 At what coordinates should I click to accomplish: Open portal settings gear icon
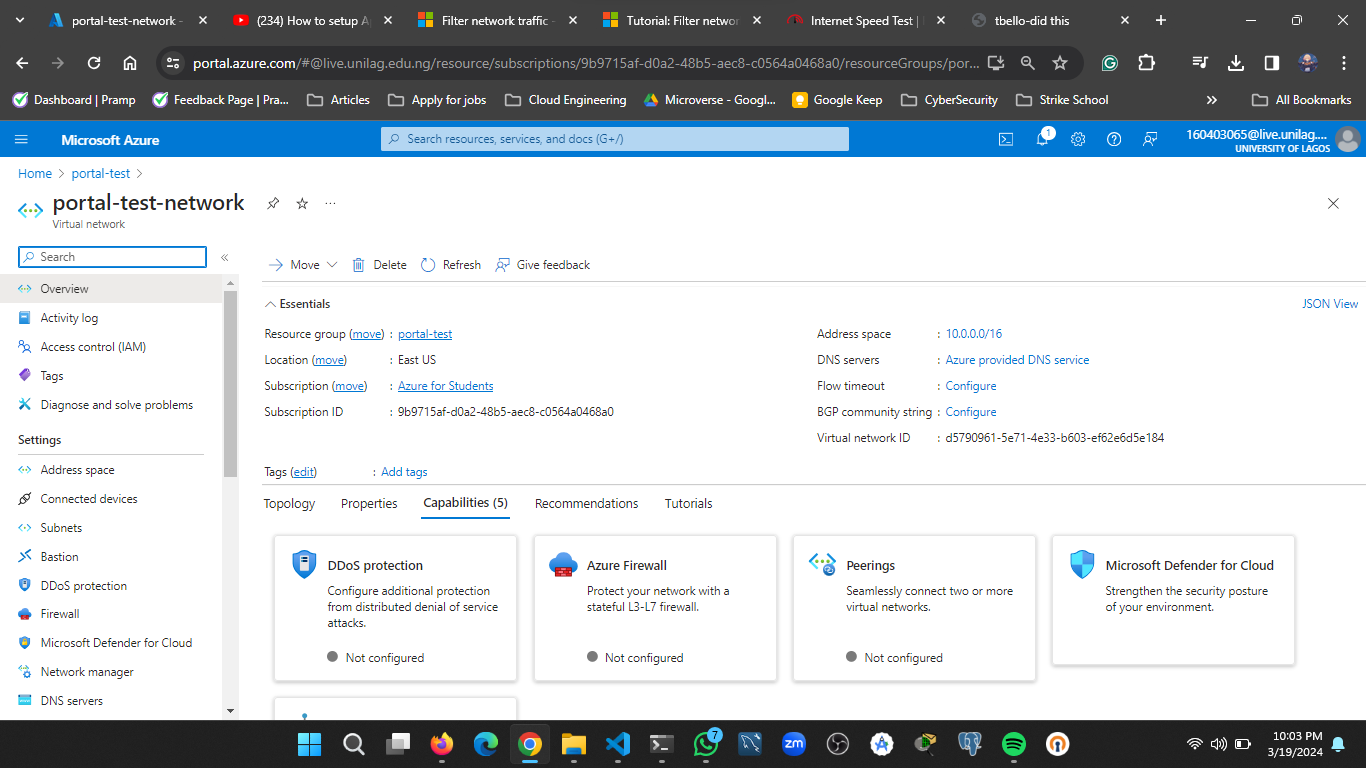coord(1078,140)
